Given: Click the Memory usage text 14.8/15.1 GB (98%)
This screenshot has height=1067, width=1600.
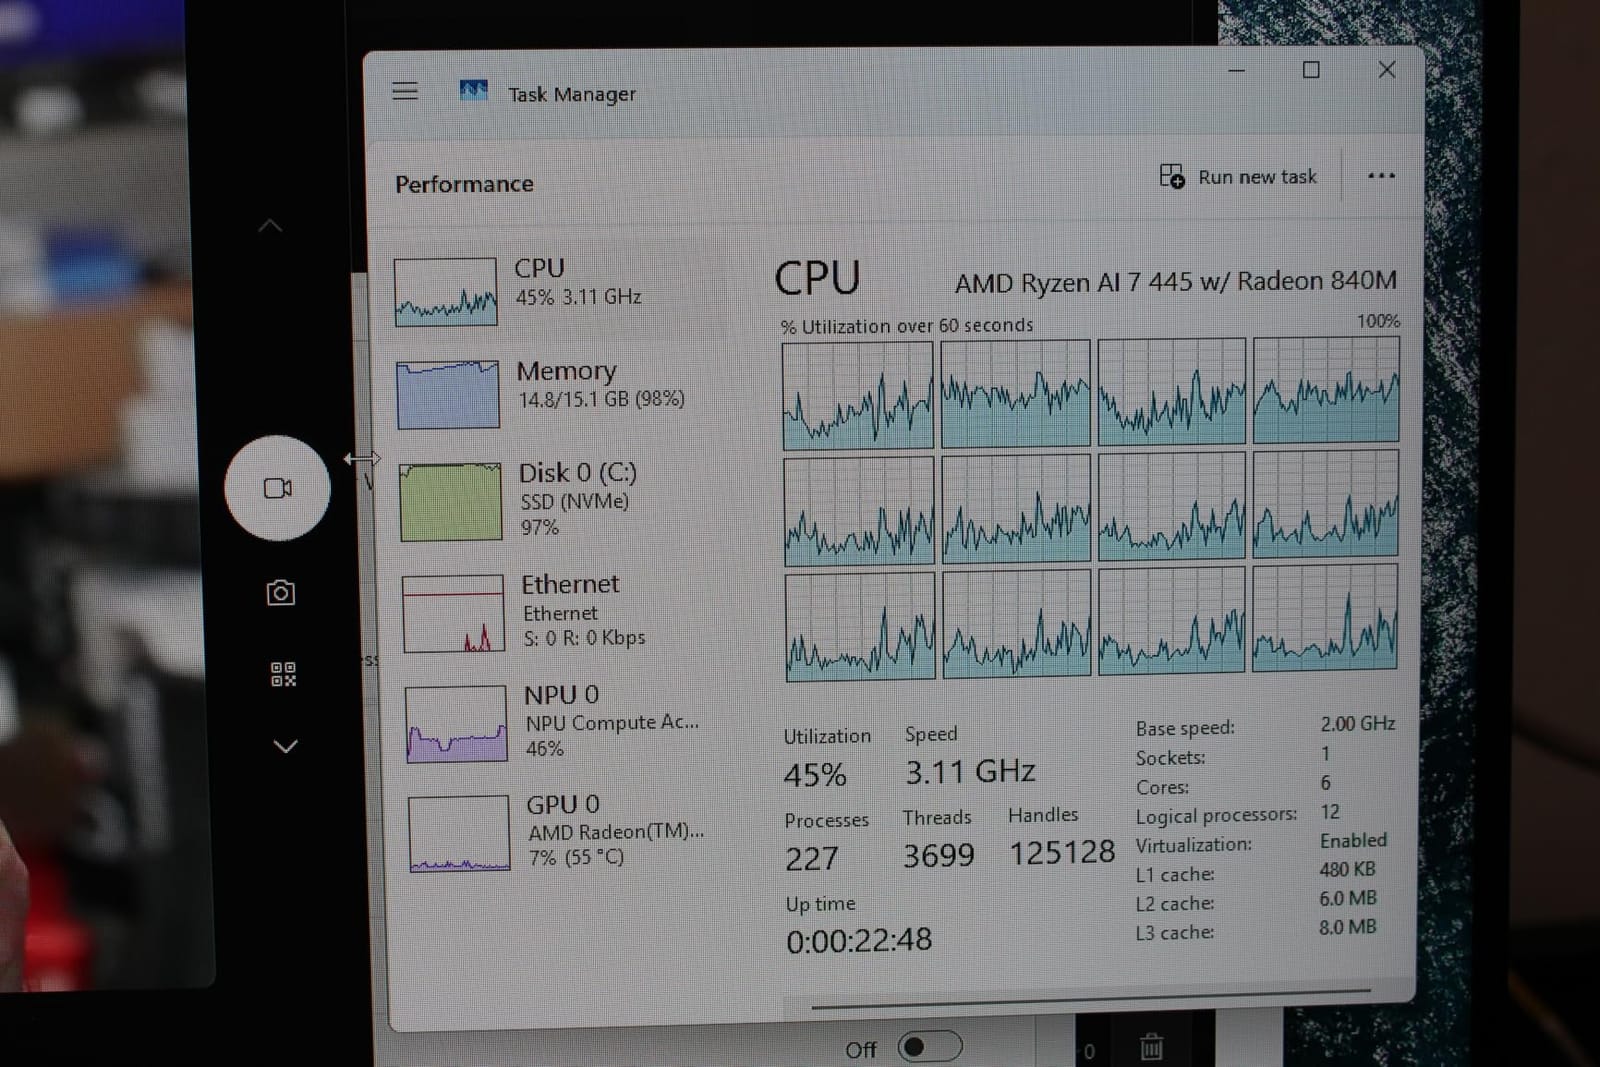Looking at the screenshot, I should 601,399.
